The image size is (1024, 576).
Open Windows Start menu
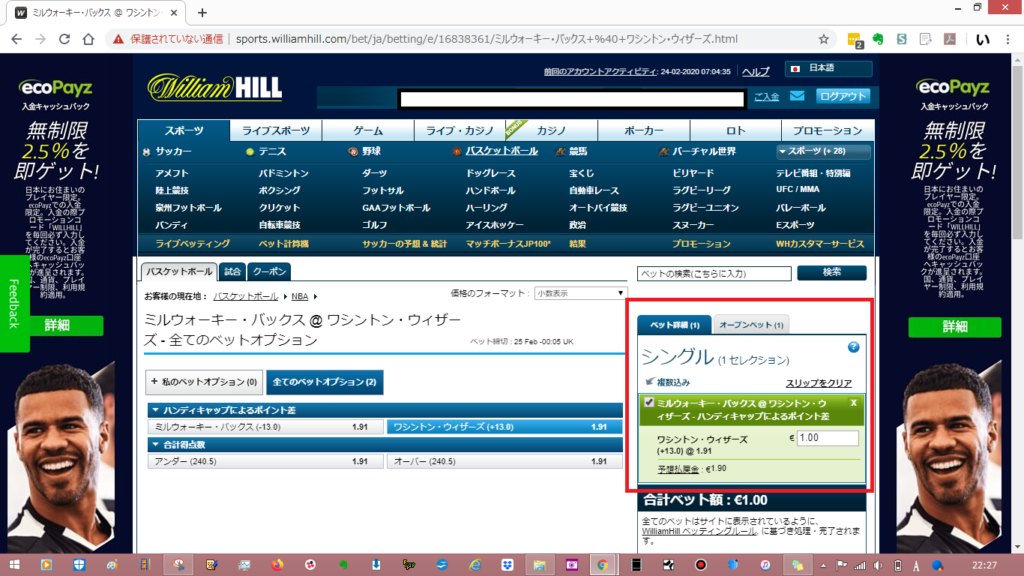(14, 565)
